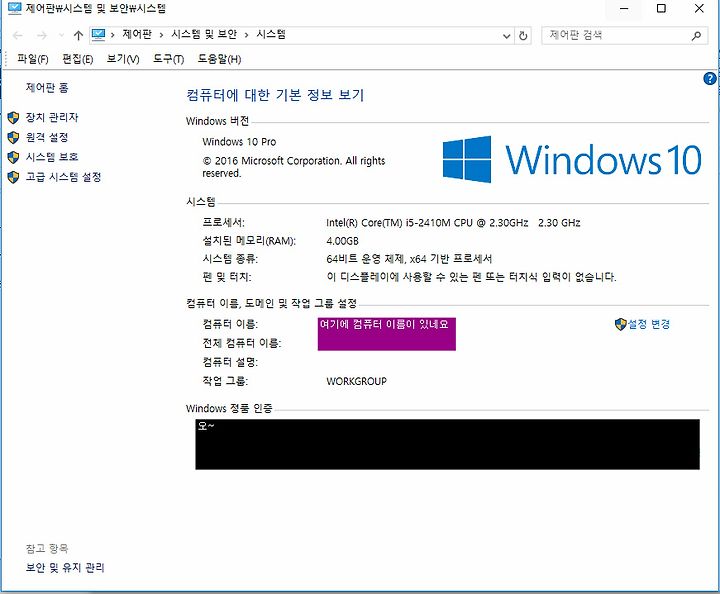Go forward with the forward arrow
The width and height of the screenshot is (720, 594).
click(42, 35)
